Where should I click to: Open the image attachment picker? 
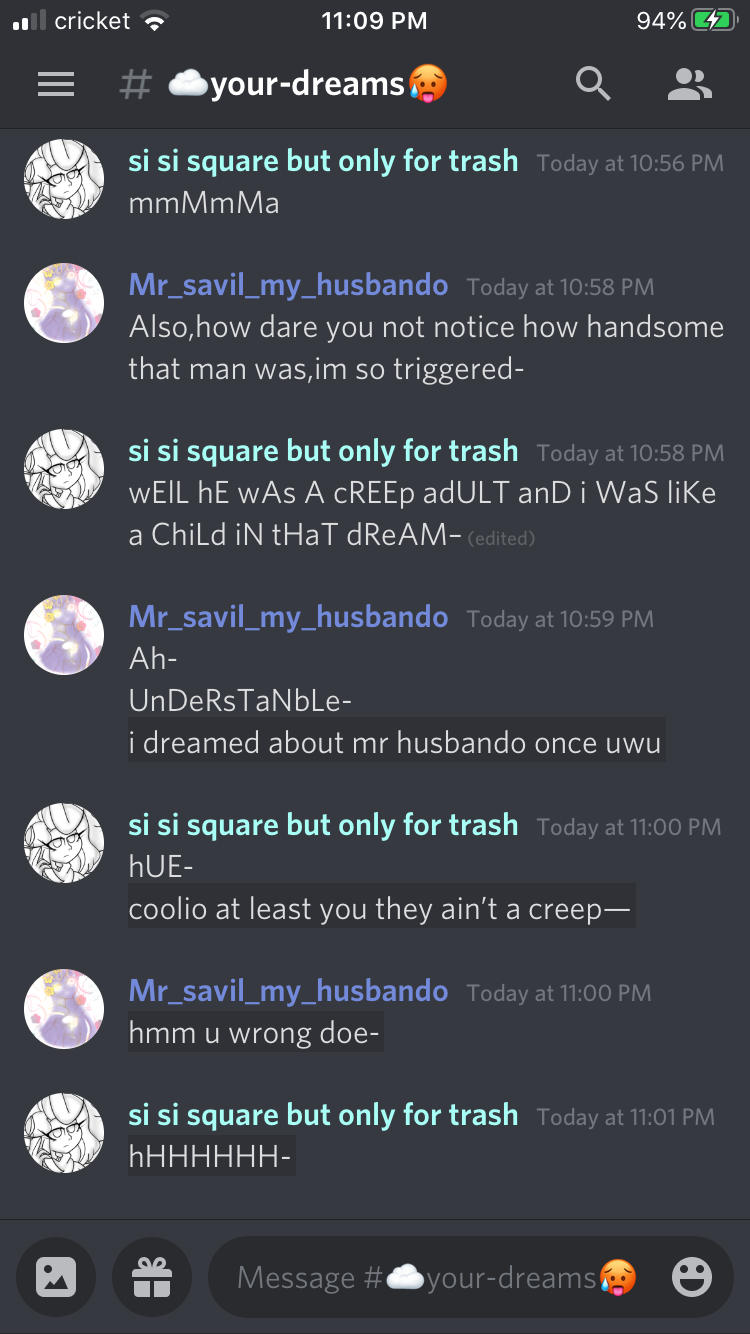(x=56, y=1277)
